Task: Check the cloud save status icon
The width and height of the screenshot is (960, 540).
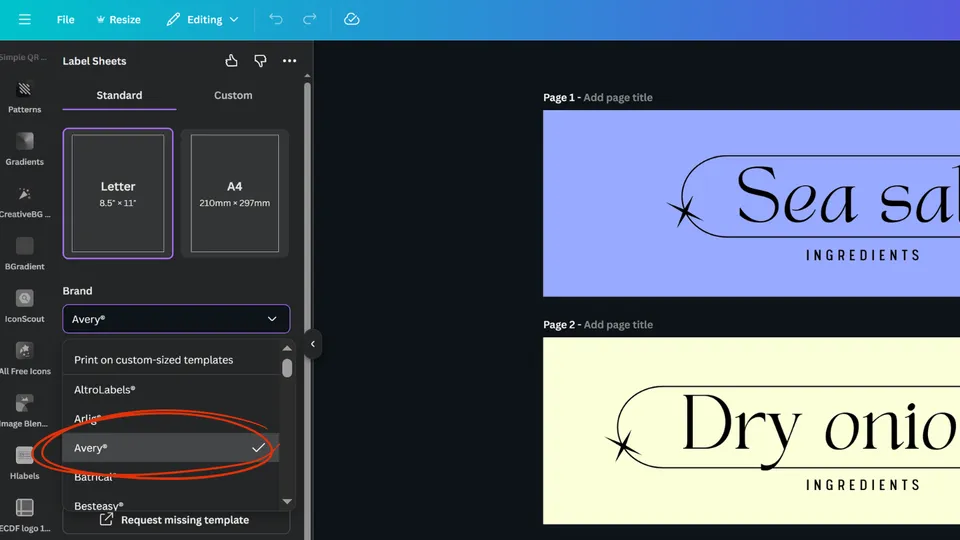Action: (351, 20)
